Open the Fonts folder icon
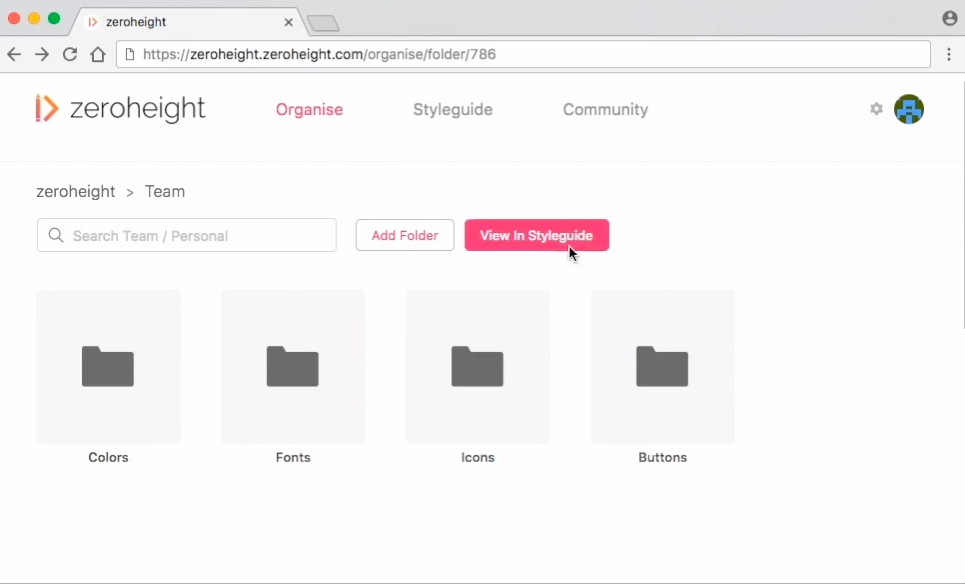 coord(292,366)
